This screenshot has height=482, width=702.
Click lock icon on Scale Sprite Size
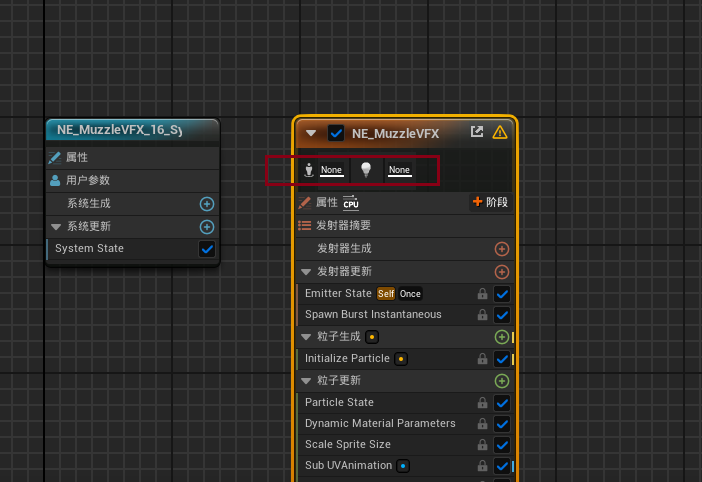coord(482,444)
